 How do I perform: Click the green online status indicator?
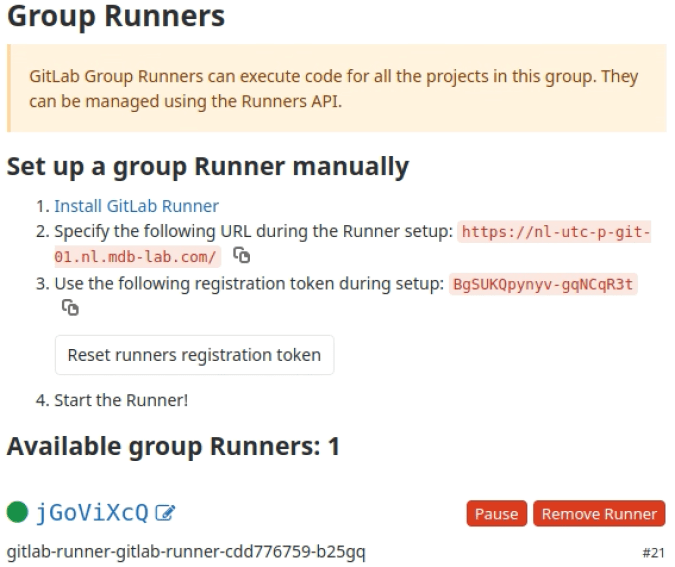click(18, 513)
